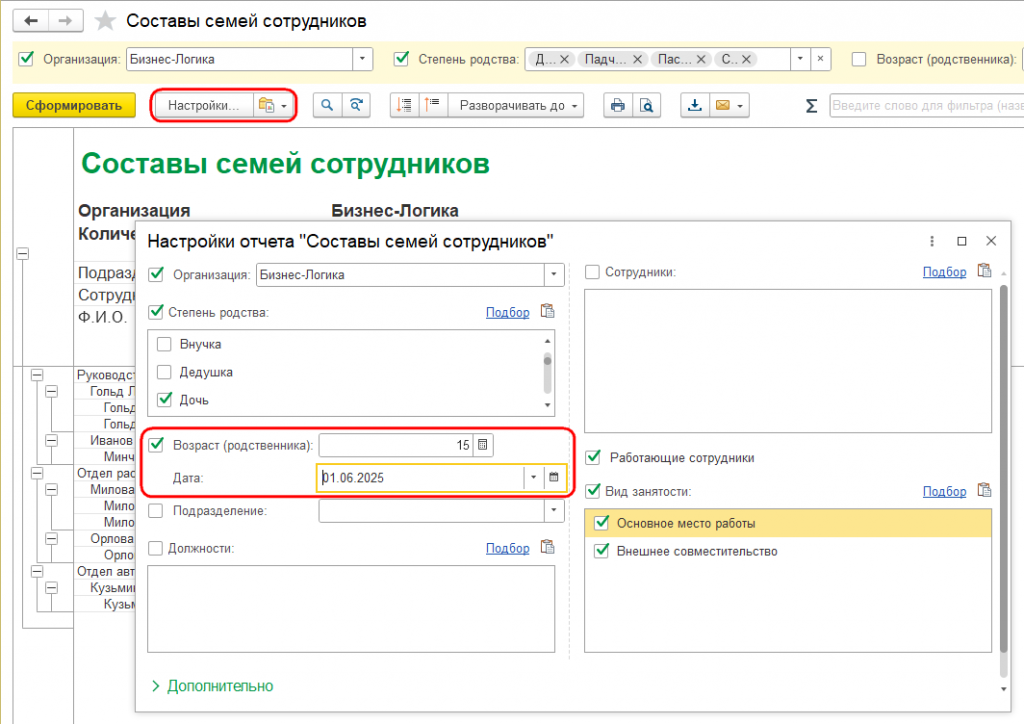This screenshot has width=1024, height=724.
Task: Open the dialog more options menu (three dots)
Action: tap(932, 242)
